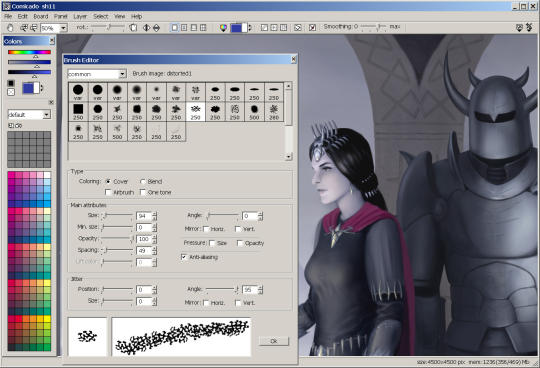Viewport: 540px width, 368px height.
Task: Open the 50% zoom level dropdown
Action: point(63,28)
